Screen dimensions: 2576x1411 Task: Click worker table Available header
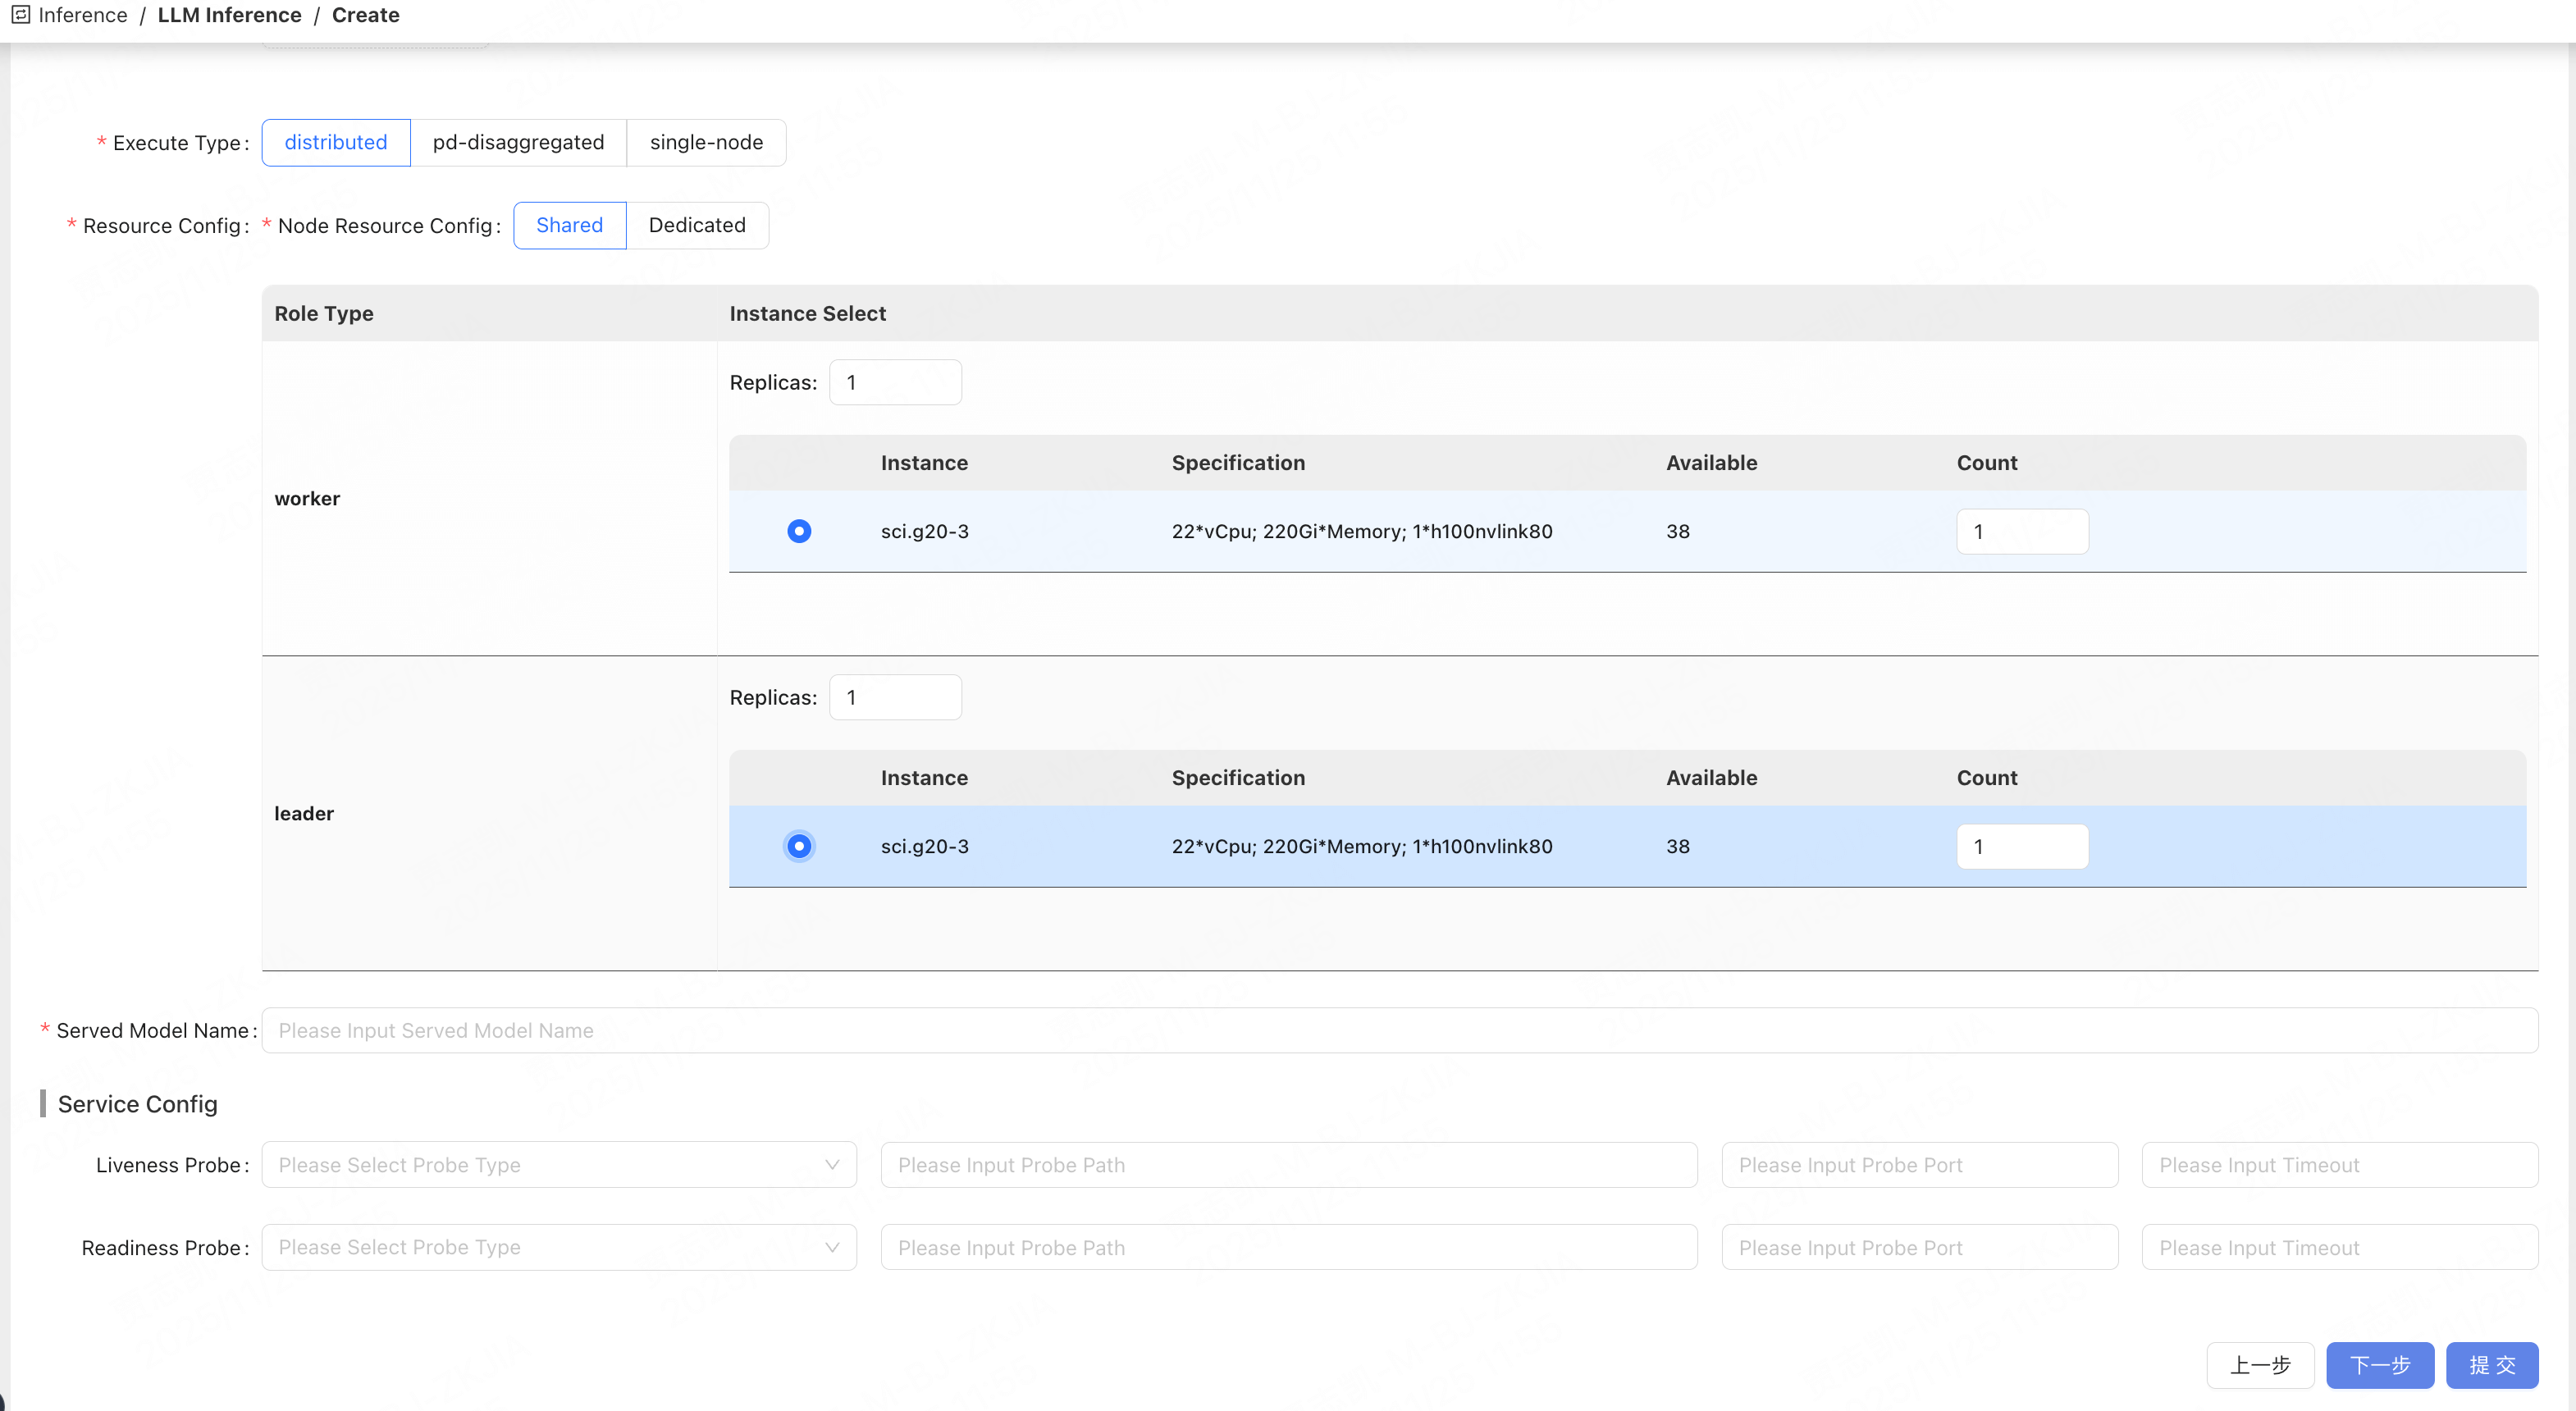[1711, 462]
